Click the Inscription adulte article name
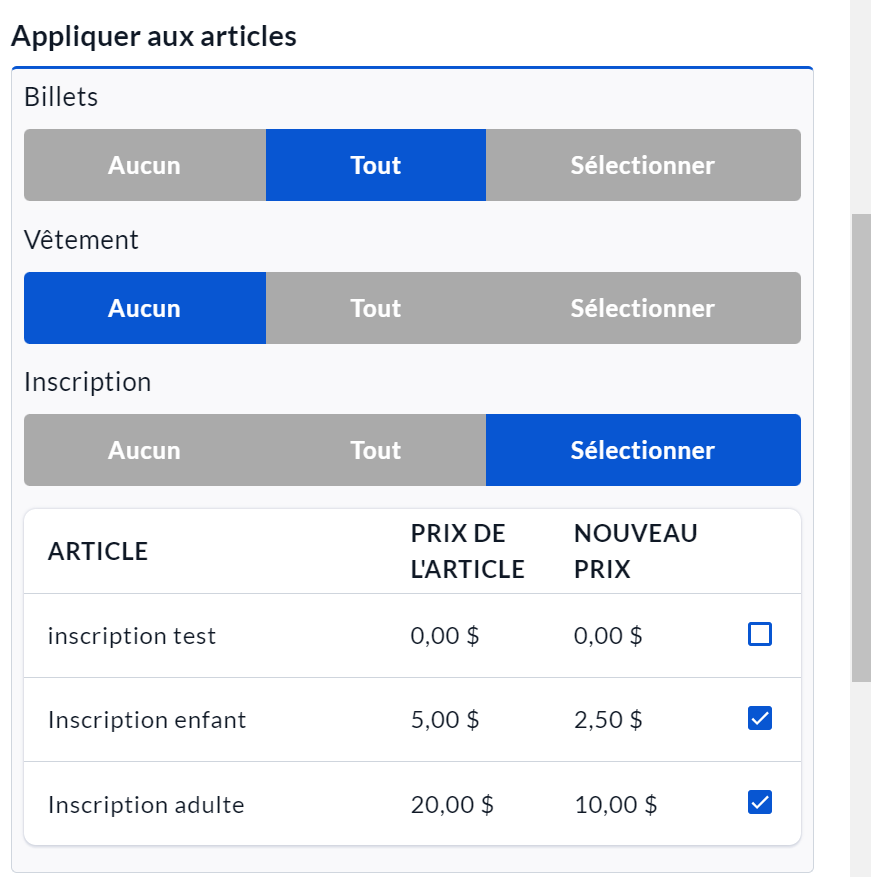The image size is (871, 877). [146, 804]
